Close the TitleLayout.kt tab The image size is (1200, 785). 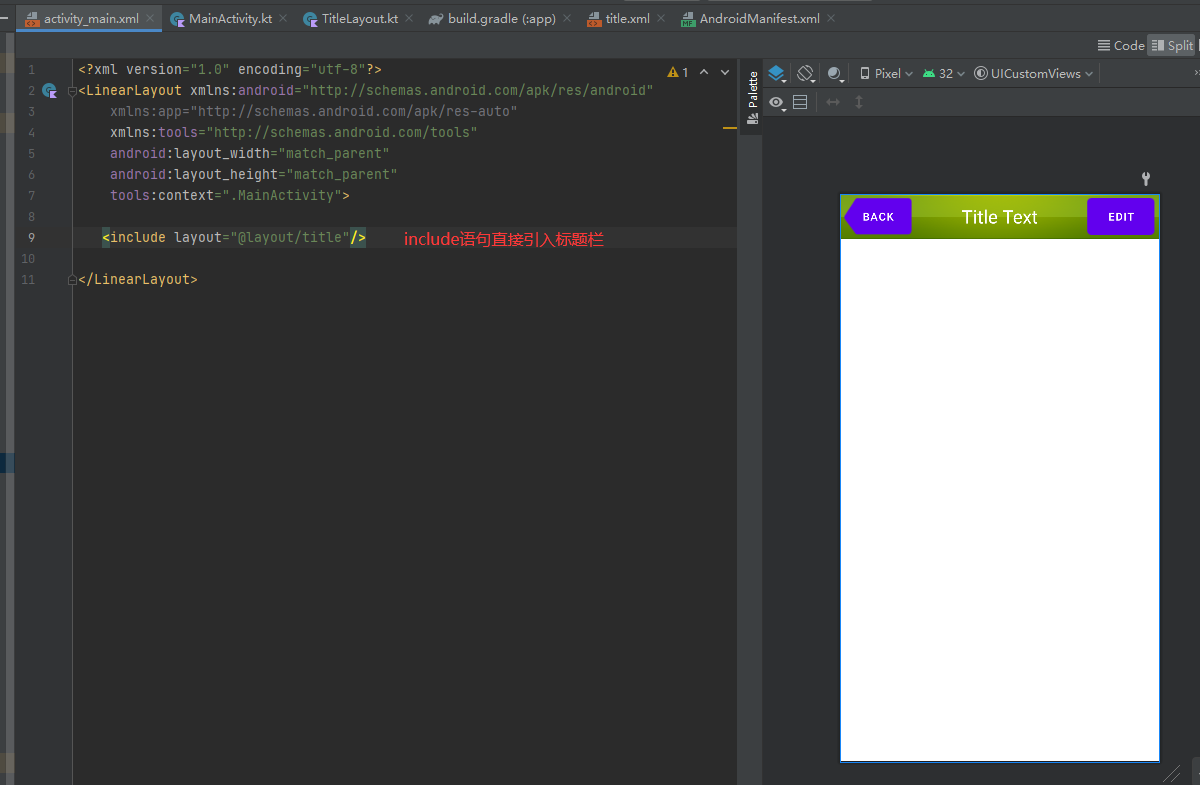[x=410, y=18]
